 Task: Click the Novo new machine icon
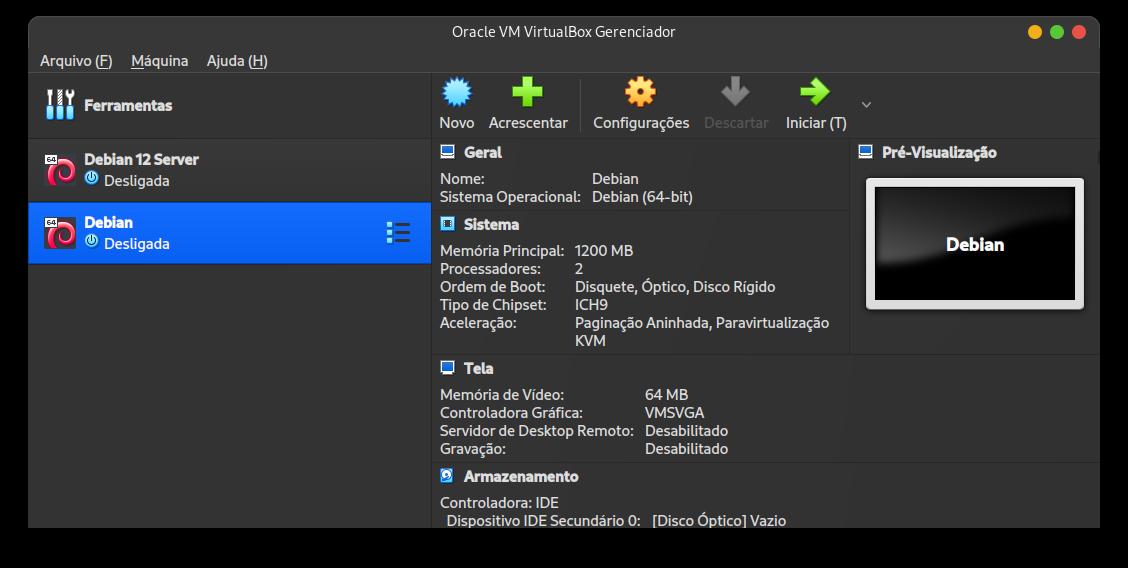point(457,92)
